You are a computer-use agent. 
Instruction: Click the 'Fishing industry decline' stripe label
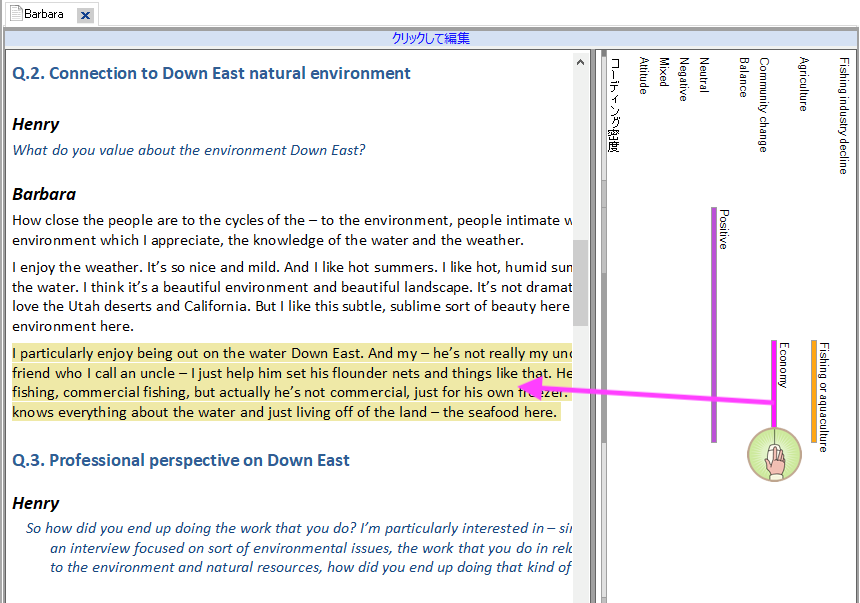pyautogui.click(x=843, y=115)
